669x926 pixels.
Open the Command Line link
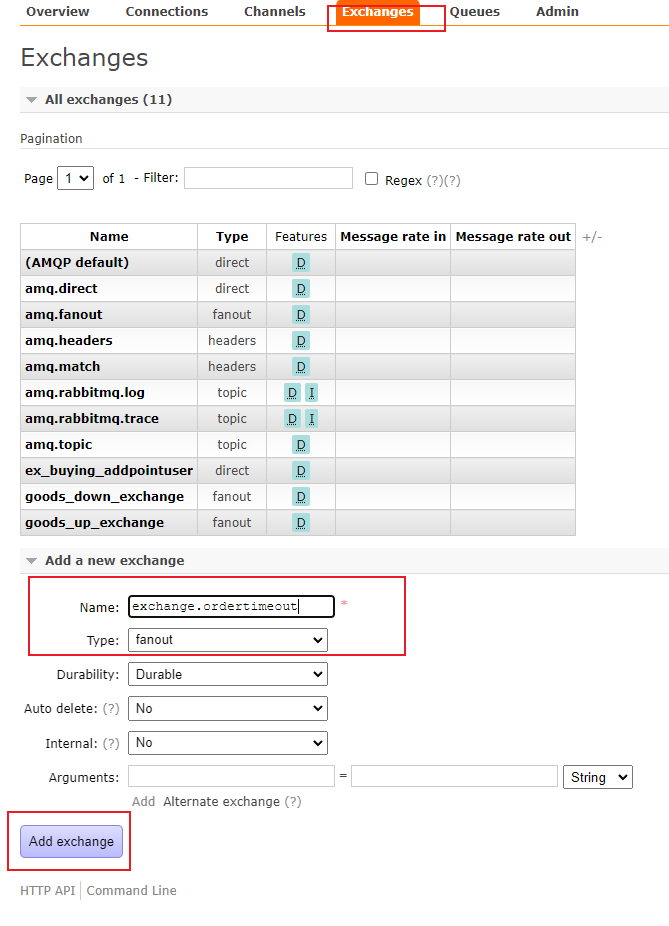click(131, 890)
